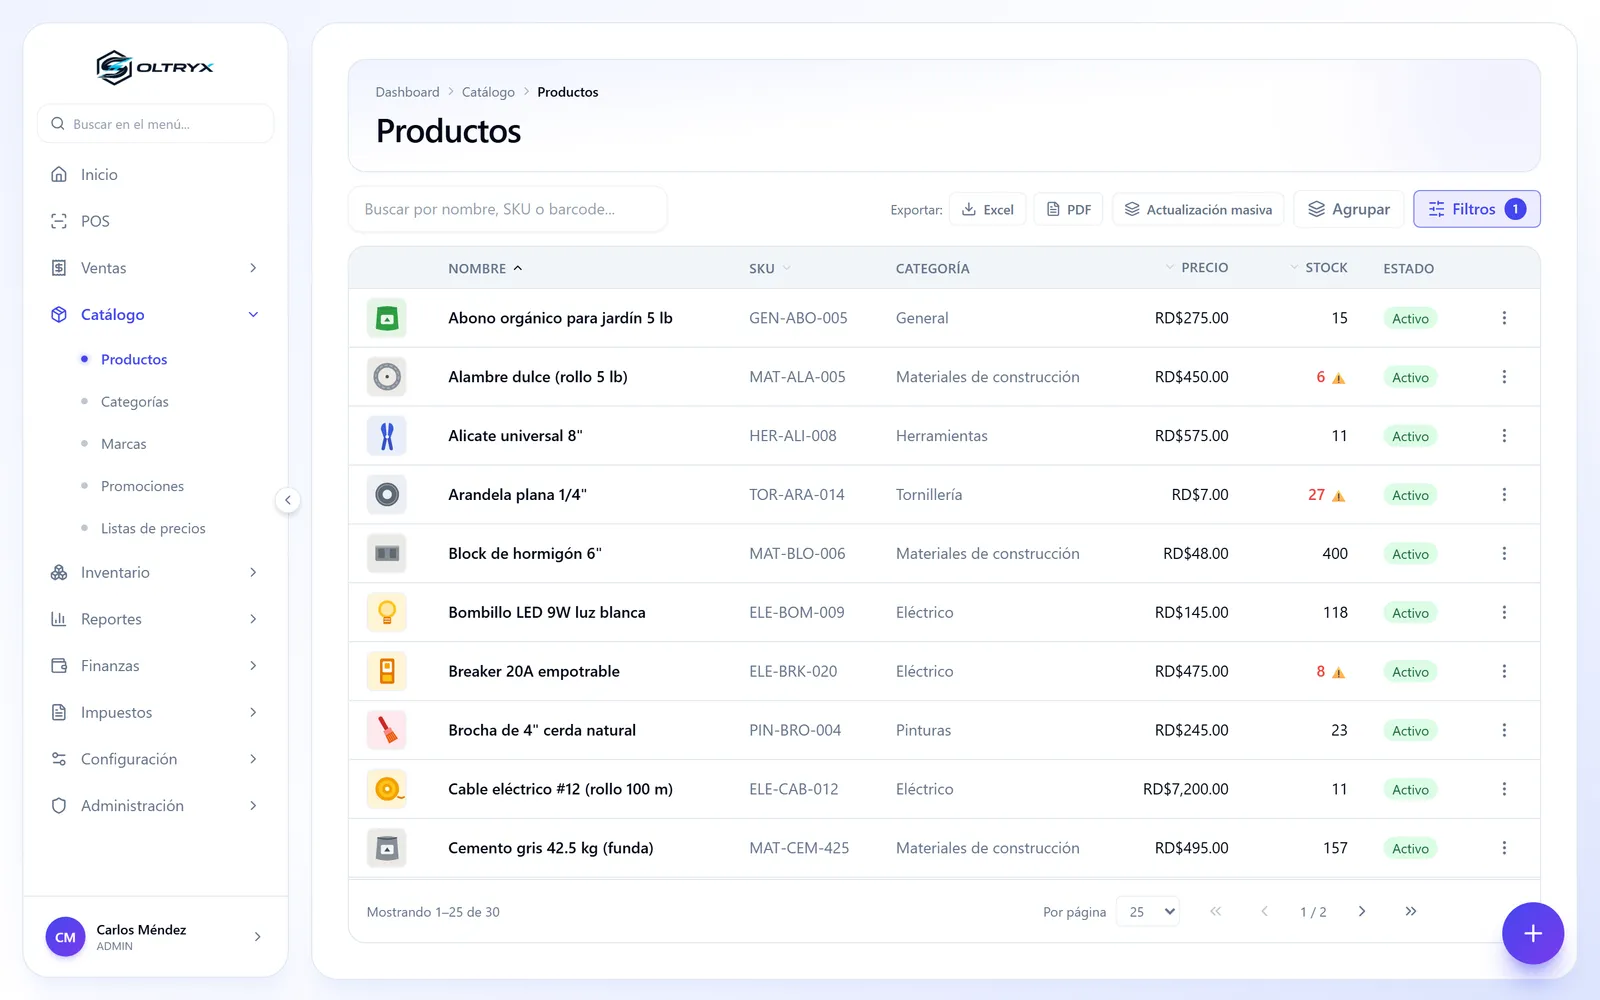This screenshot has width=1600, height=1000.
Task: Open Marcas submenu item
Action: click(124, 444)
